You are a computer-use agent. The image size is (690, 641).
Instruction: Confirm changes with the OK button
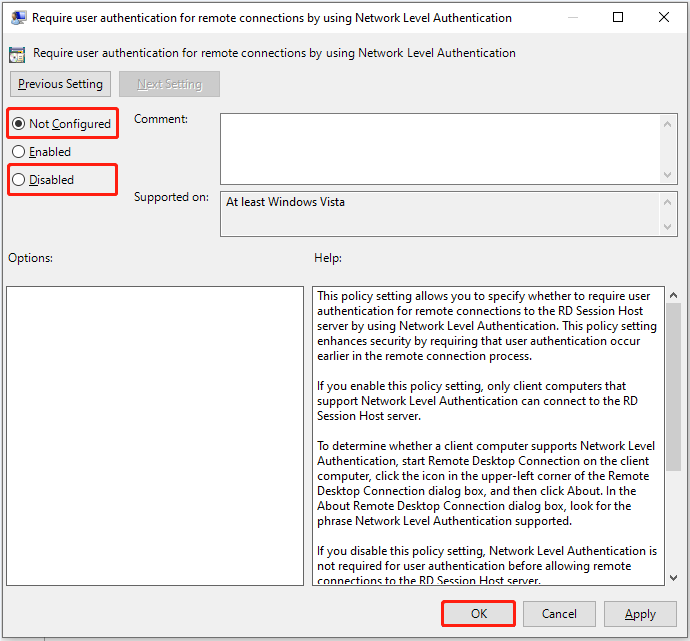(478, 613)
